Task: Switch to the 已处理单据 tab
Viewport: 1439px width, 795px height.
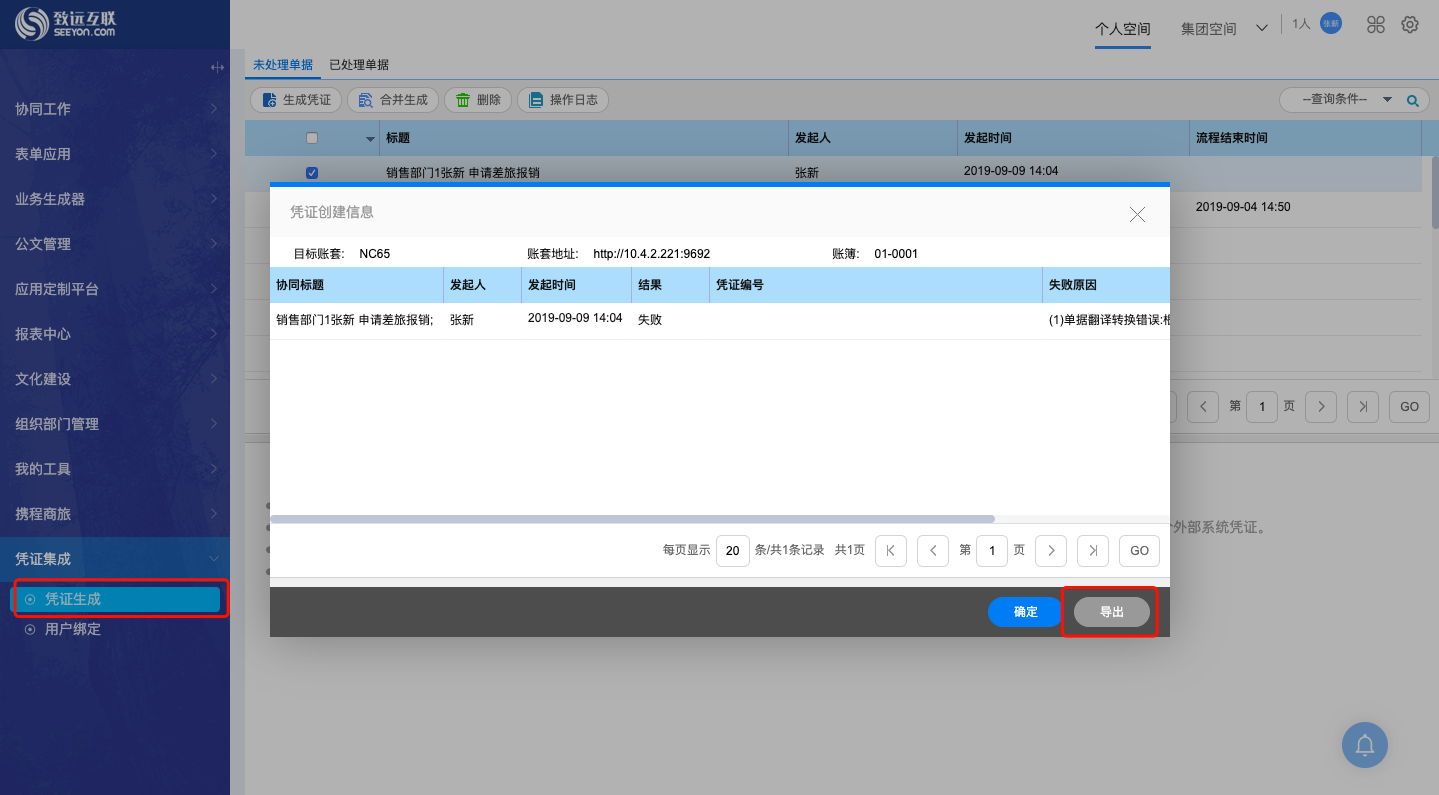Action: (359, 65)
